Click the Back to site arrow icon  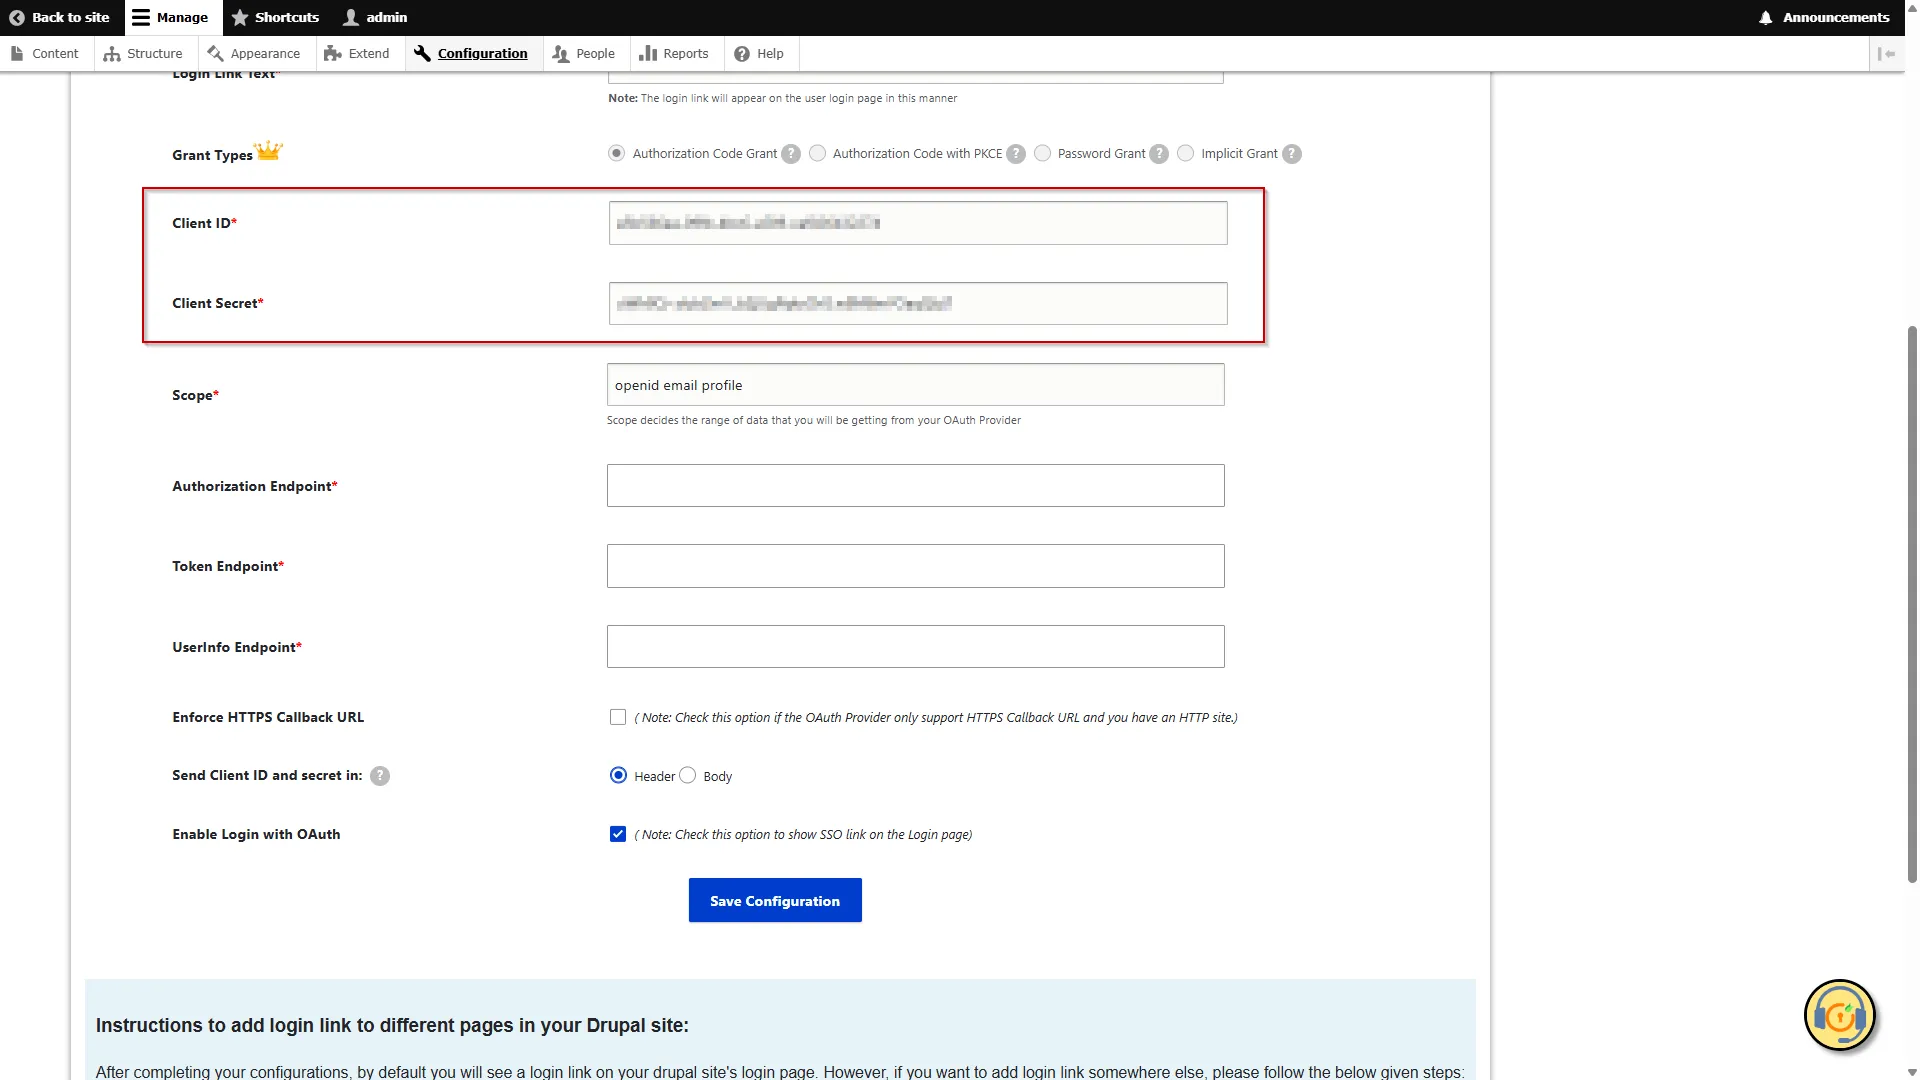click(16, 17)
